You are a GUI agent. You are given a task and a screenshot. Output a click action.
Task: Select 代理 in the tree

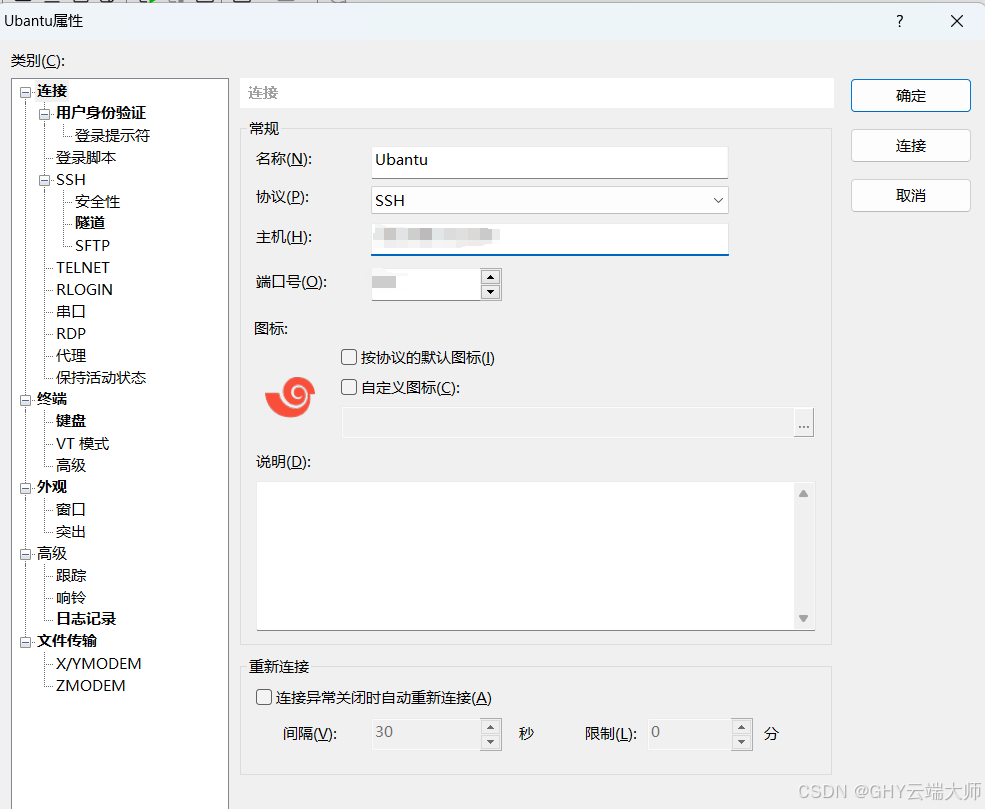coord(70,356)
